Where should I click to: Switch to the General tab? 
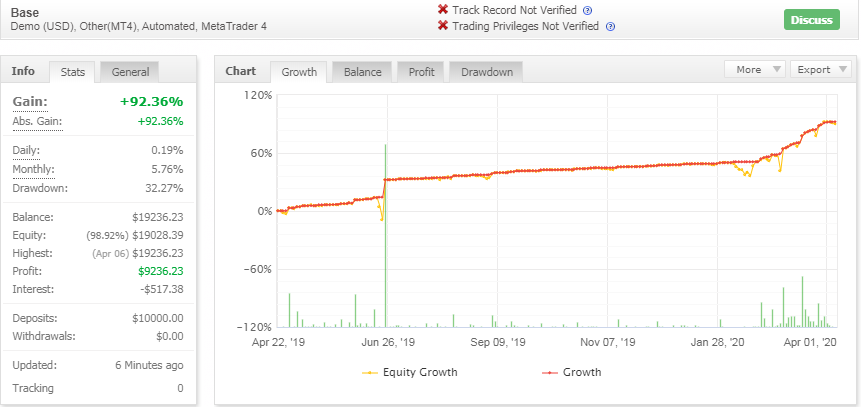click(130, 72)
